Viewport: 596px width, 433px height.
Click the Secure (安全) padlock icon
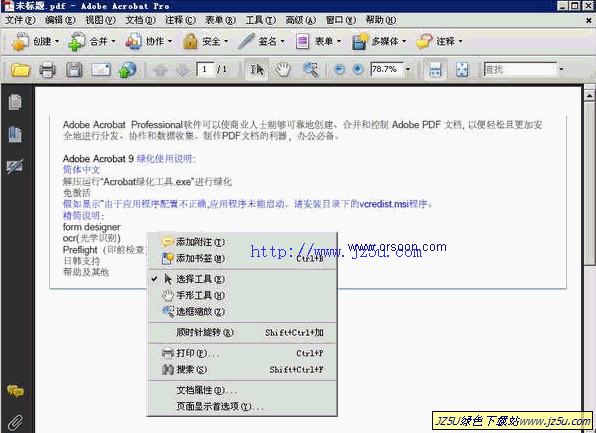[x=190, y=41]
